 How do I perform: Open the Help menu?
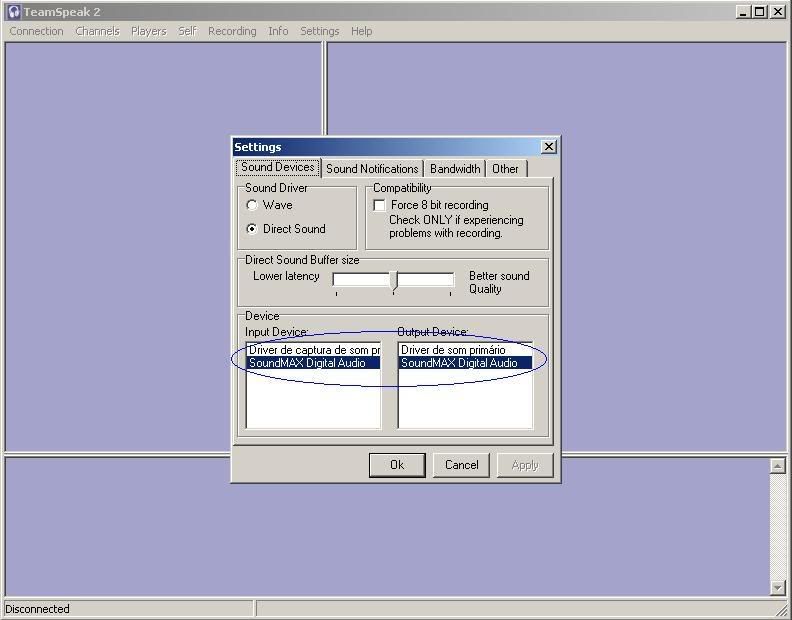[x=362, y=31]
